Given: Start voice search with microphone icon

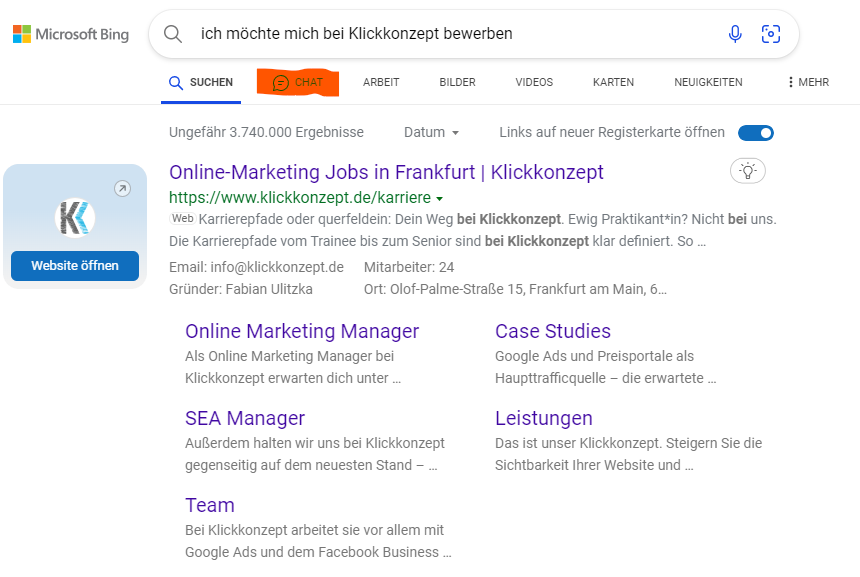Looking at the screenshot, I should [735, 34].
